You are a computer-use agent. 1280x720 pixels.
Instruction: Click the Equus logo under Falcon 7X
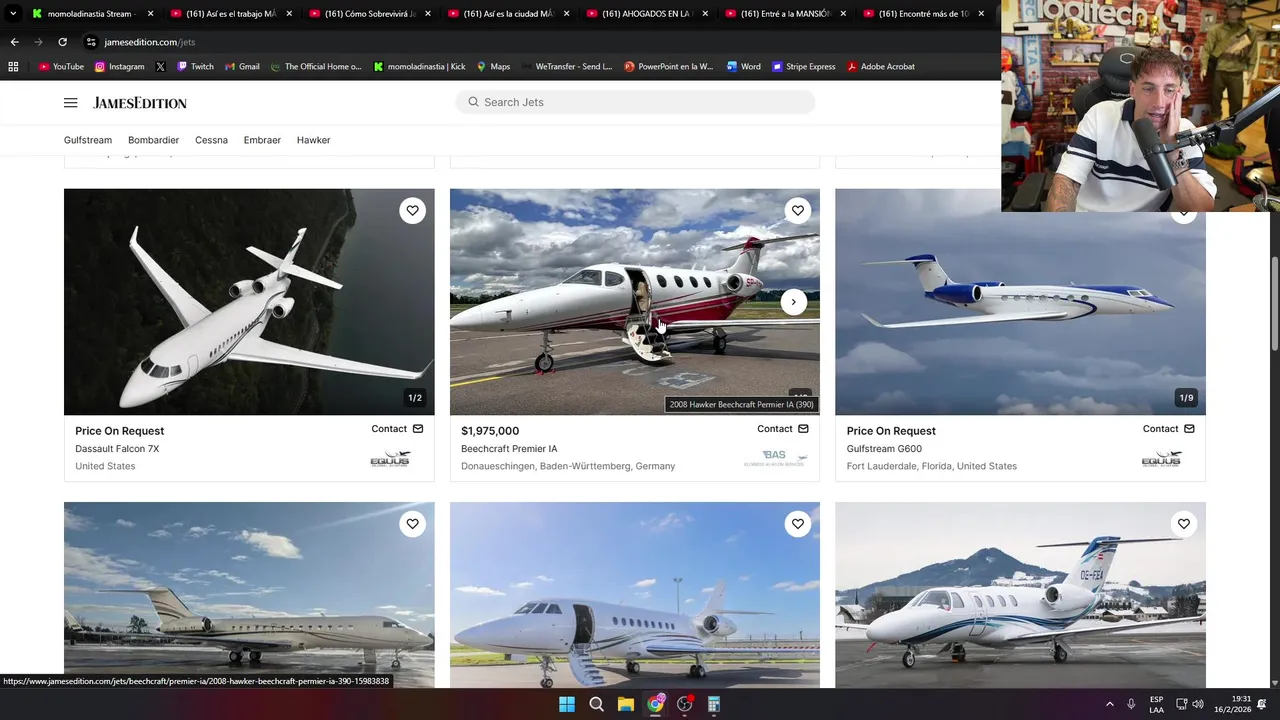coord(390,459)
